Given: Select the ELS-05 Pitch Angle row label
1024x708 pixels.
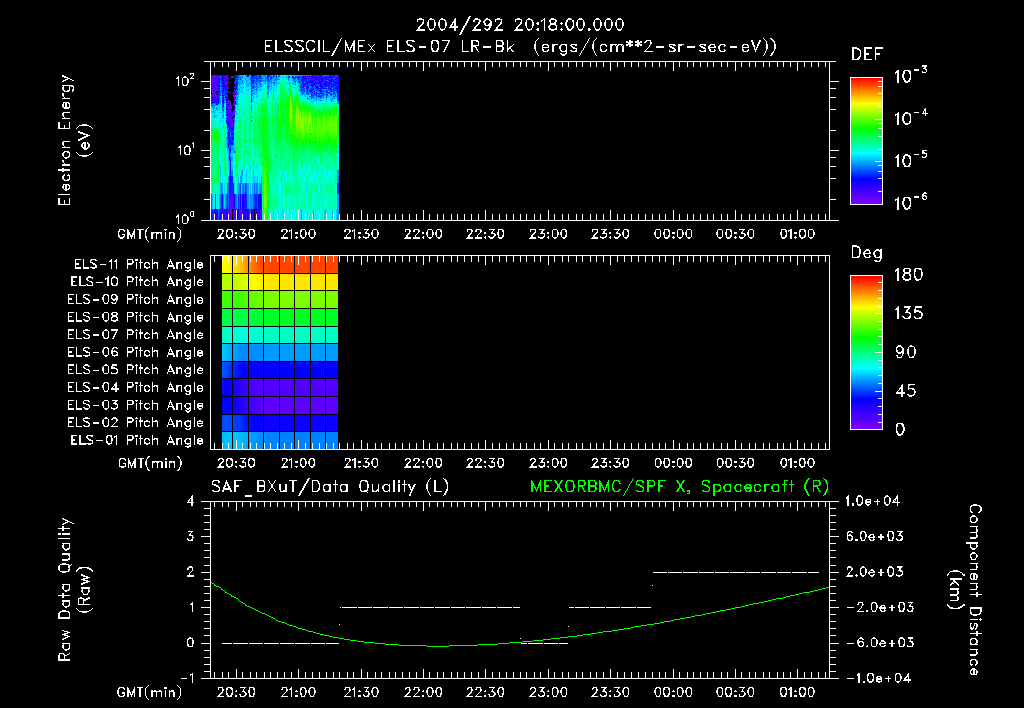Looking at the screenshot, I should (x=135, y=370).
